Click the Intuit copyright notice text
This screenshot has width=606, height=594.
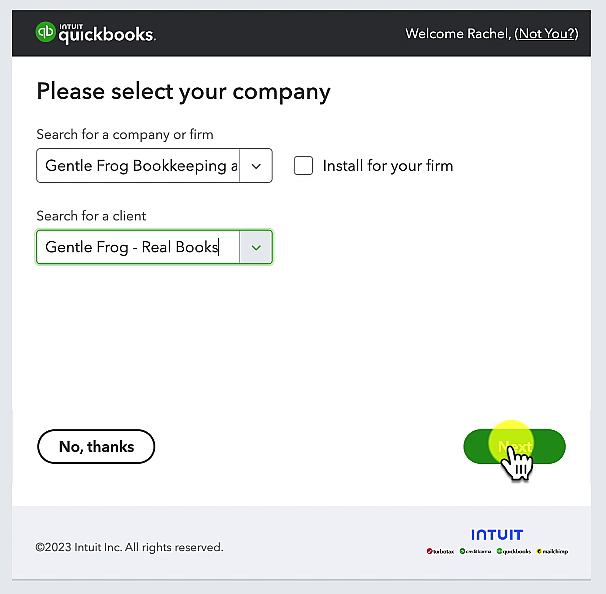point(129,547)
